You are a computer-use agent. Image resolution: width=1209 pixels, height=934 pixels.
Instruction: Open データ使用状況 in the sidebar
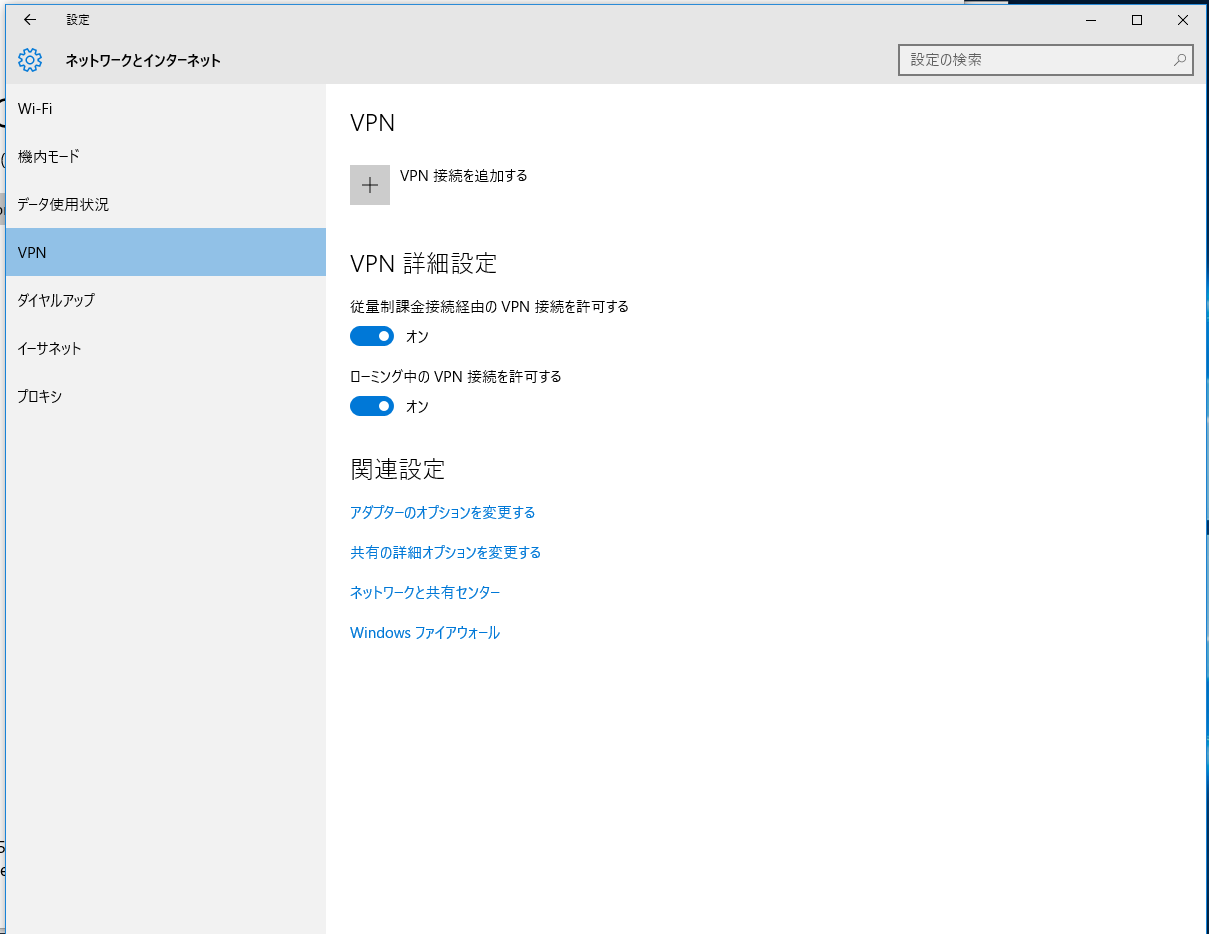pos(63,204)
